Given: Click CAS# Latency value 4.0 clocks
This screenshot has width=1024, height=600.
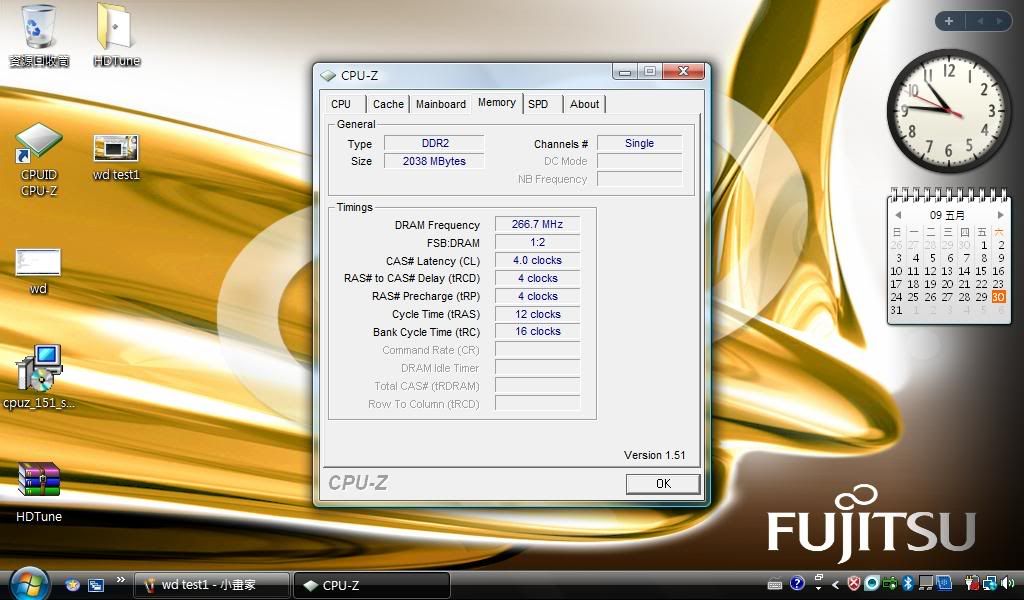Looking at the screenshot, I should pyautogui.click(x=537, y=260).
